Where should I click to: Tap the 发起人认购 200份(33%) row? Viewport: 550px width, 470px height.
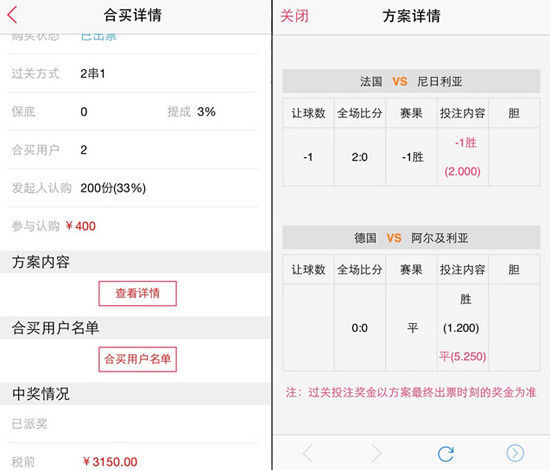click(x=133, y=188)
